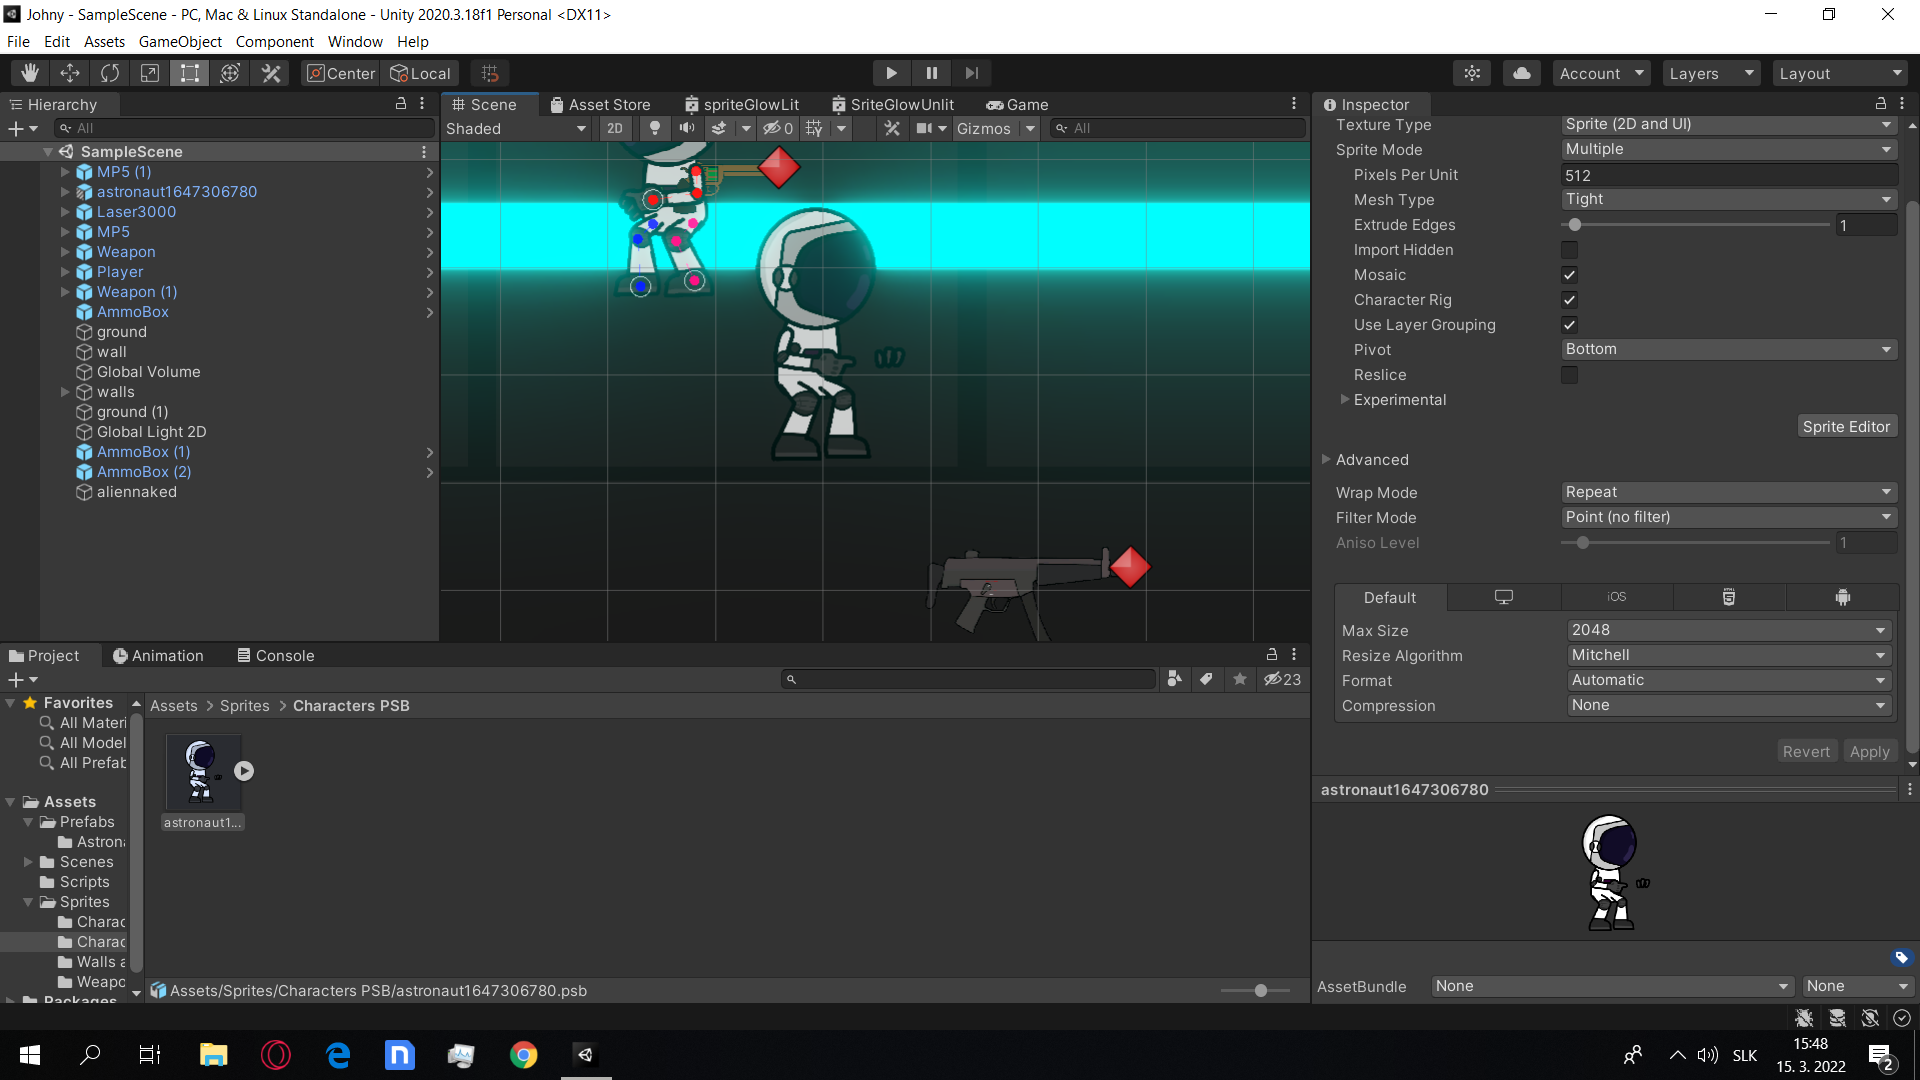1920x1080 pixels.
Task: Select the Transform tool
Action: coord(230,73)
